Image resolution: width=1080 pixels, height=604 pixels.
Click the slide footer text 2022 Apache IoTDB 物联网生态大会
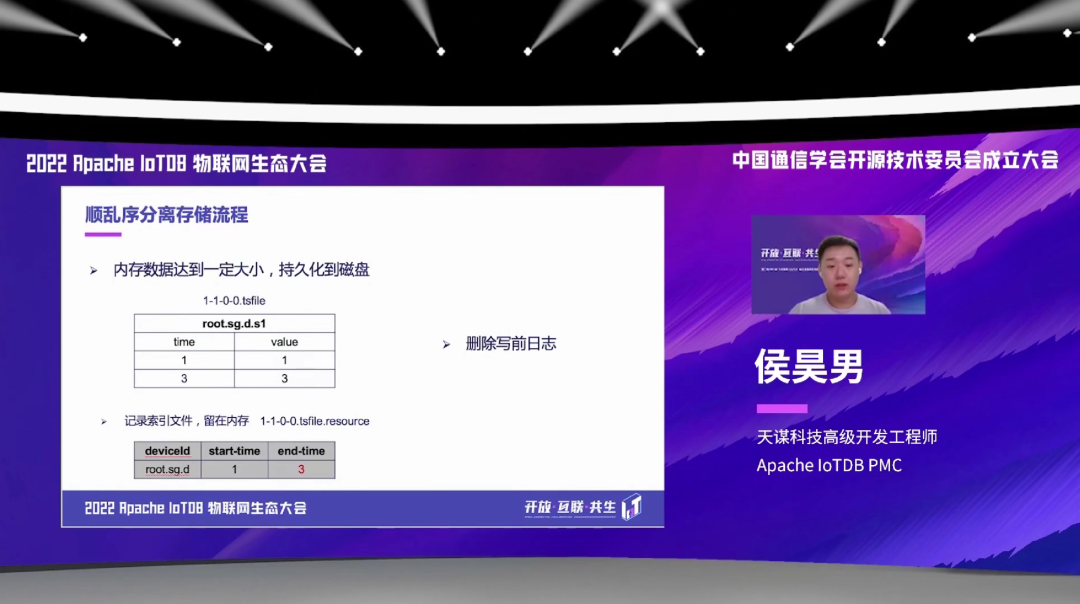pos(196,508)
